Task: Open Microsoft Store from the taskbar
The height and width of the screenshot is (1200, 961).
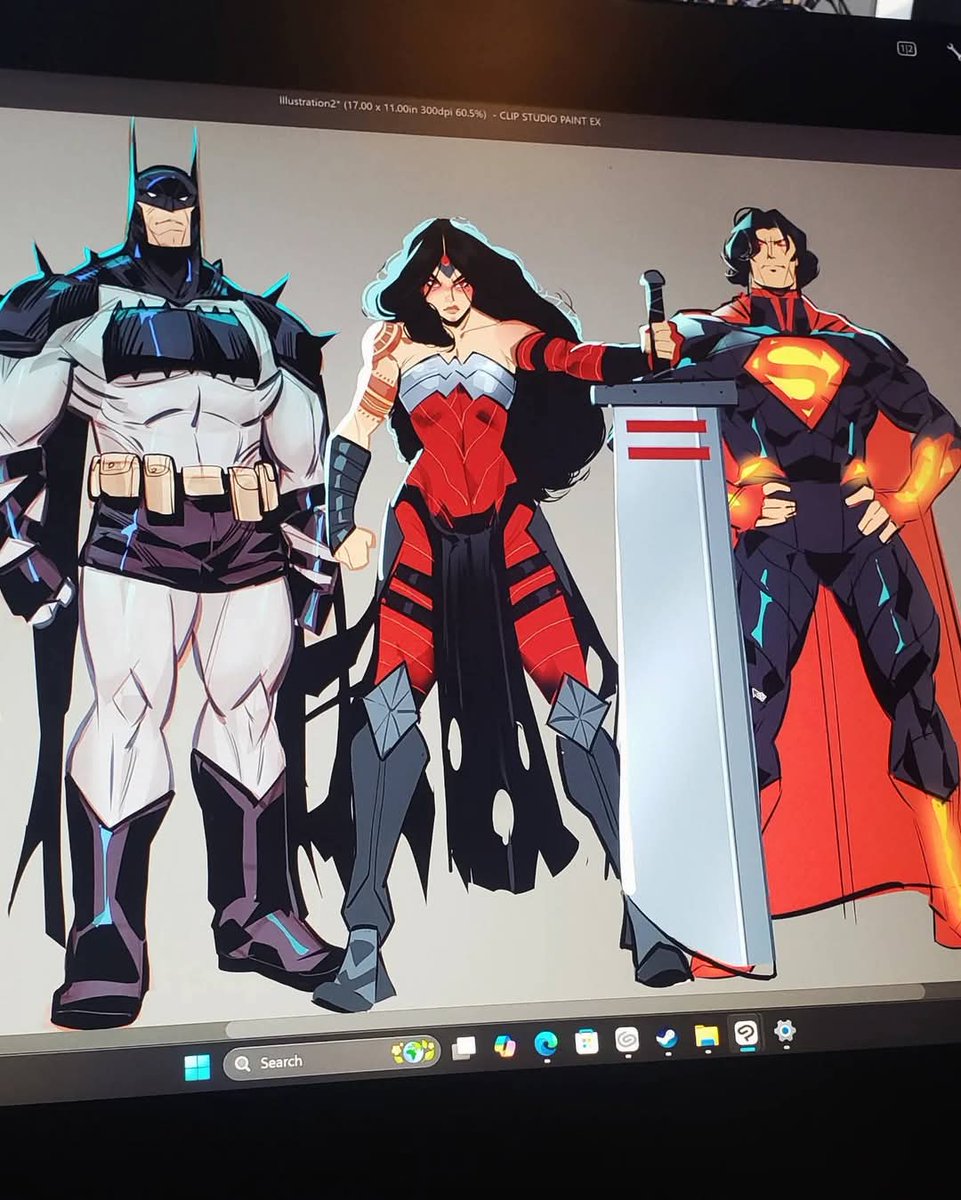Action: [587, 1042]
